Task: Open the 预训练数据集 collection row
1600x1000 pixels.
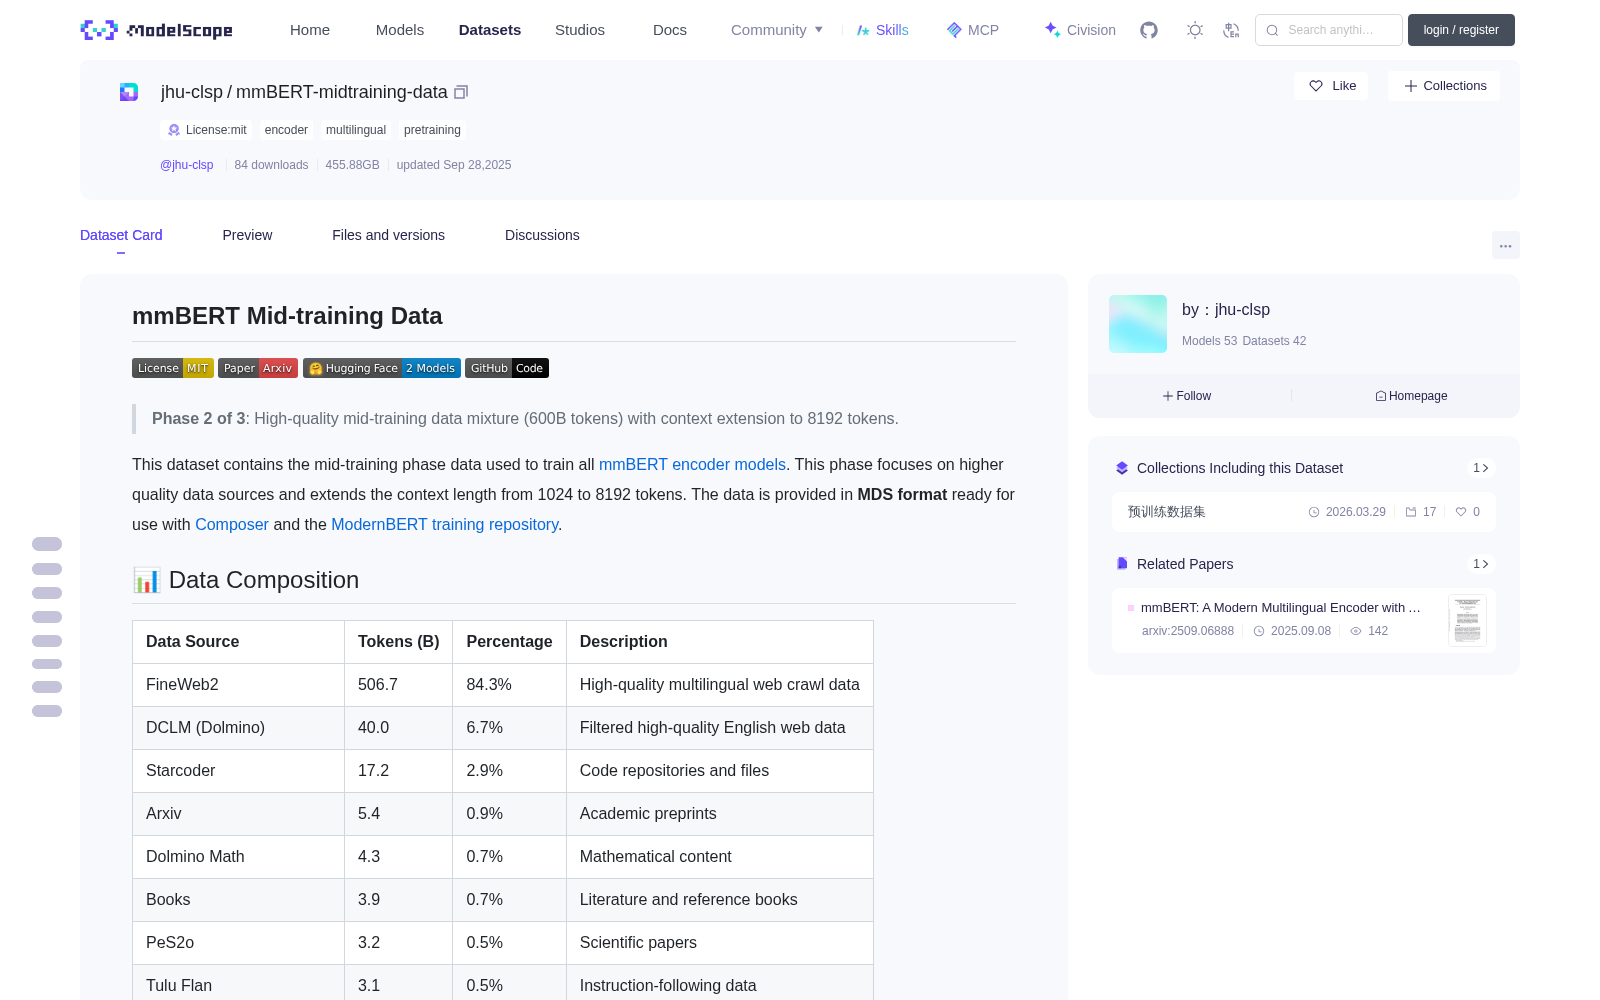Action: pyautogui.click(x=1304, y=512)
